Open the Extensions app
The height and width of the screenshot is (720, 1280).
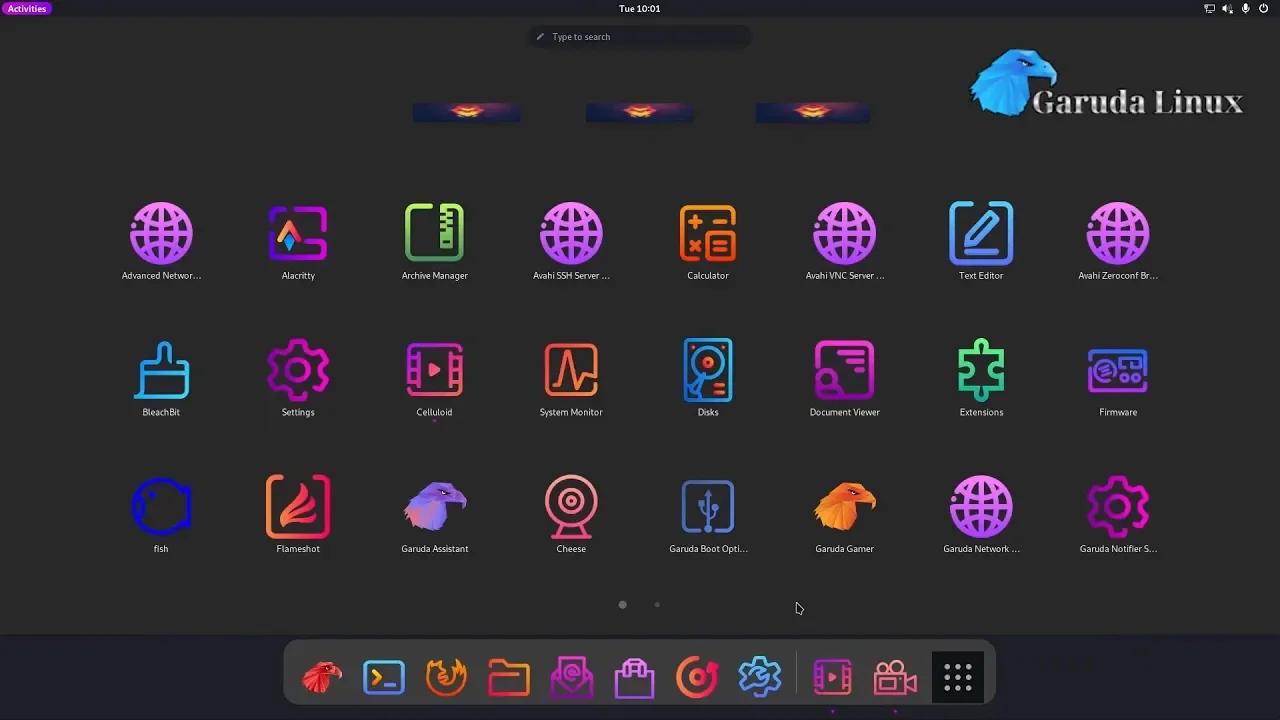tap(981, 371)
